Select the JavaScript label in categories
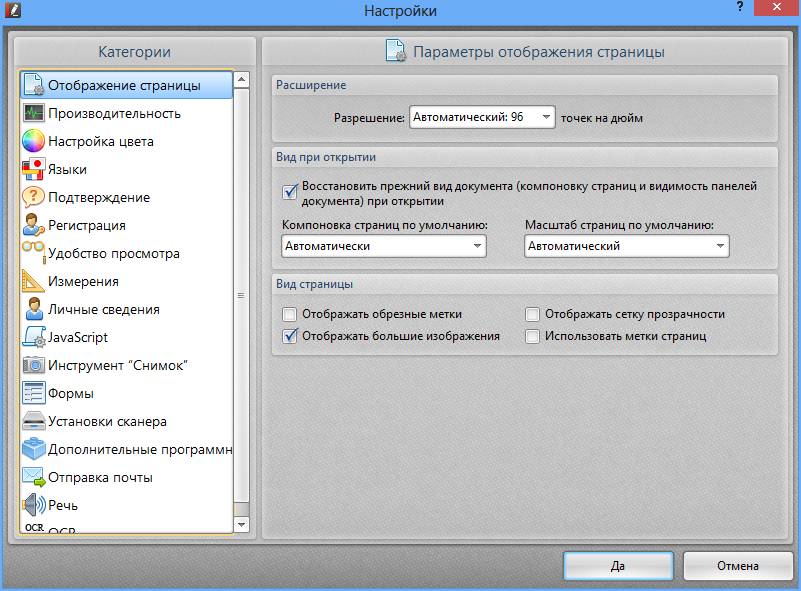This screenshot has width=801, height=591. (78, 337)
